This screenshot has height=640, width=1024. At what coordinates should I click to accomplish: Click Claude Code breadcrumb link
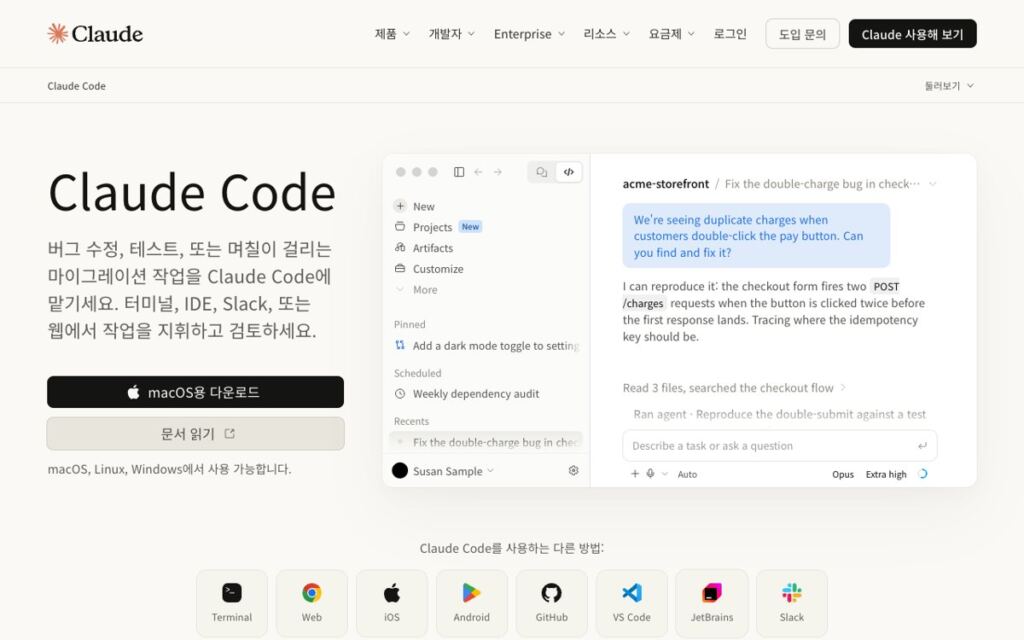point(76,86)
